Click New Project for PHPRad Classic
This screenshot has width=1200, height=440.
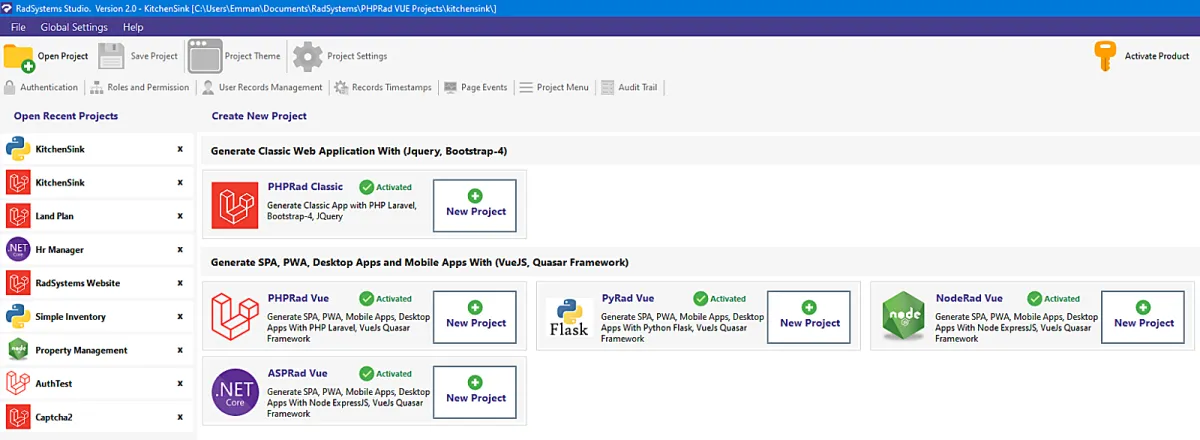475,205
